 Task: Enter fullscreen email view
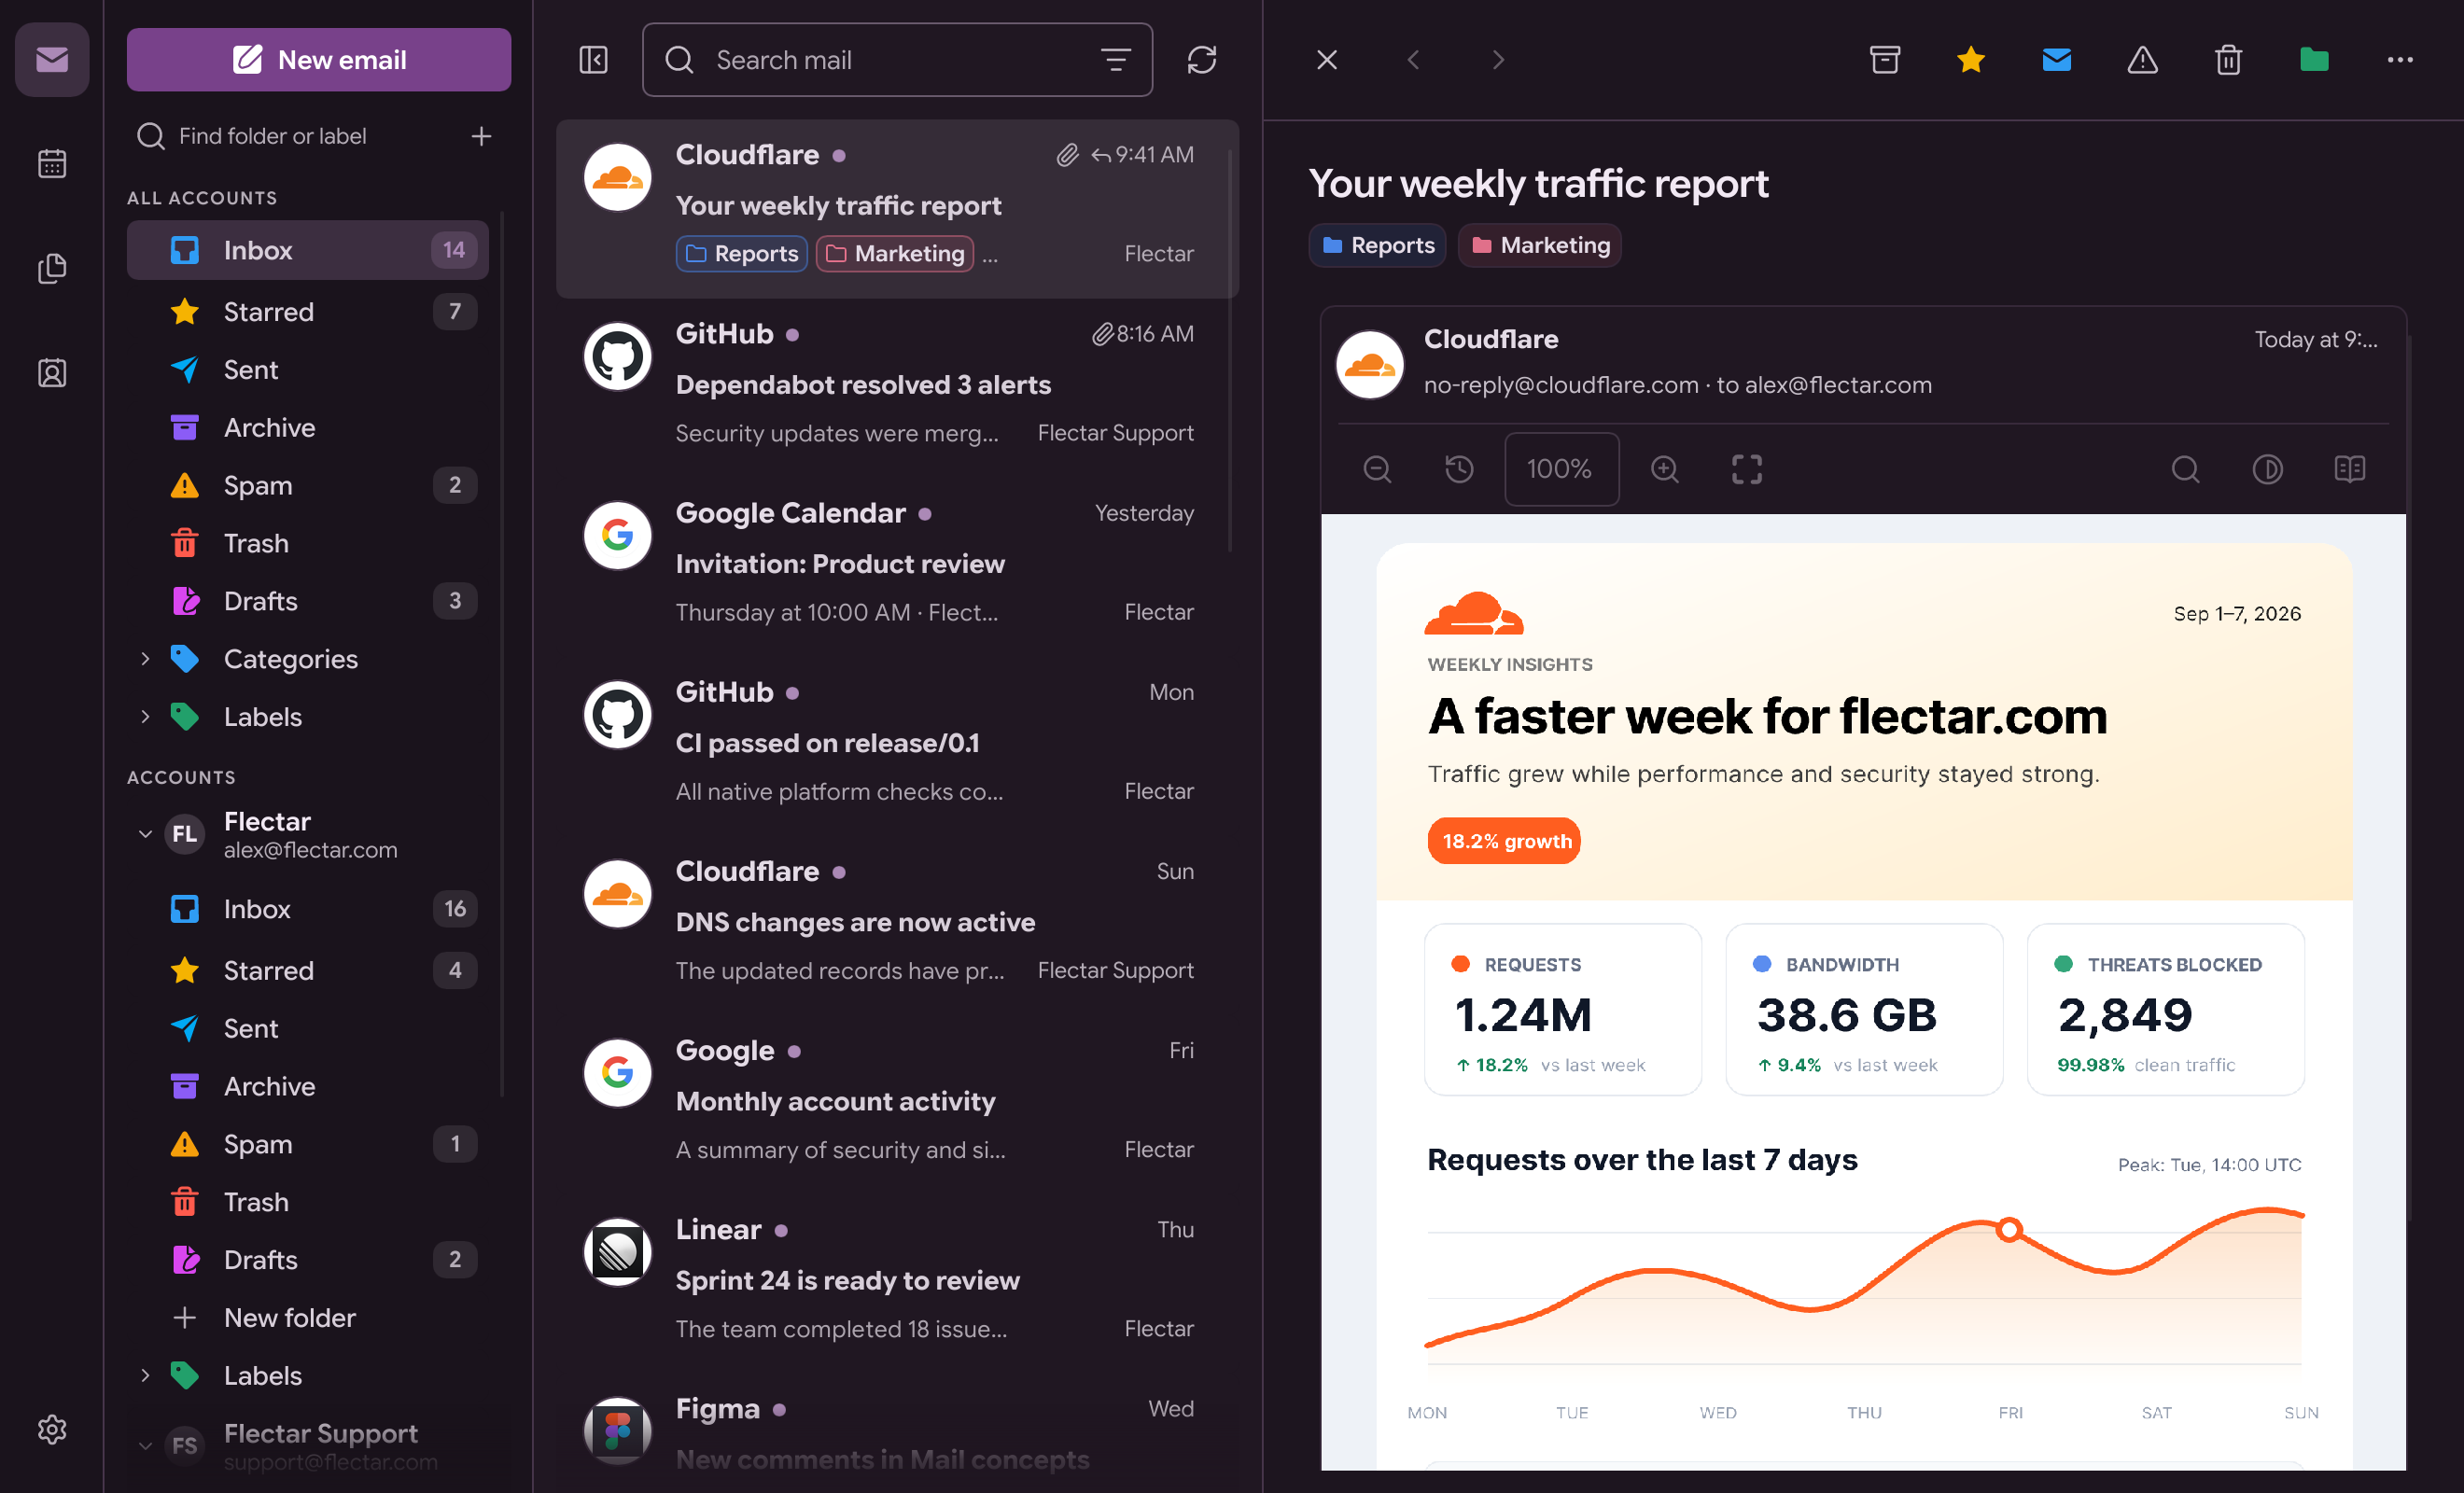point(1747,469)
